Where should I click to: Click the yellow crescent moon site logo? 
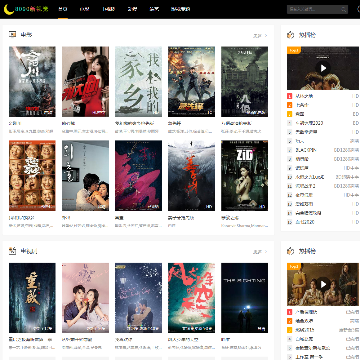coord(9,9)
